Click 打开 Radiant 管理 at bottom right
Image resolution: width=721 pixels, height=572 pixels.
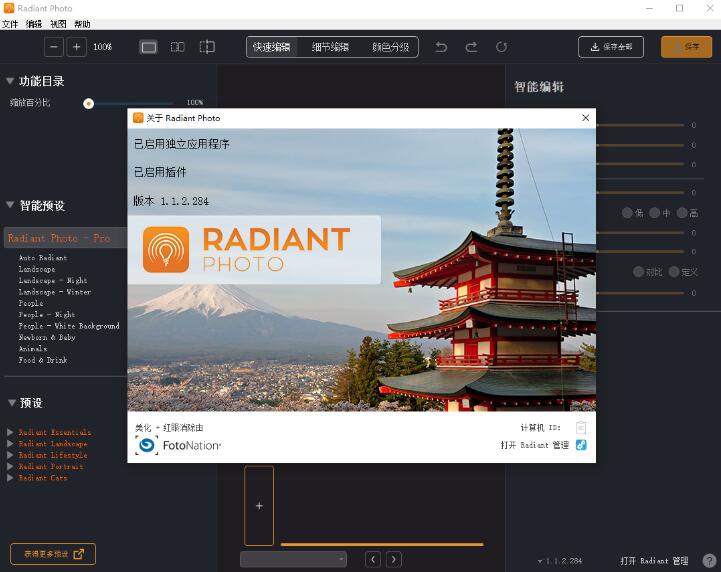[x=654, y=561]
